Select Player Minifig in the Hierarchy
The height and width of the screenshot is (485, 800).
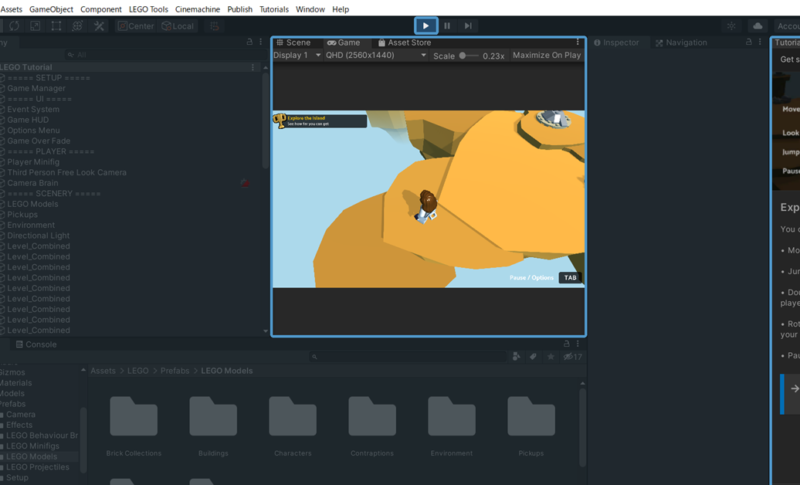pyautogui.click(x=33, y=162)
